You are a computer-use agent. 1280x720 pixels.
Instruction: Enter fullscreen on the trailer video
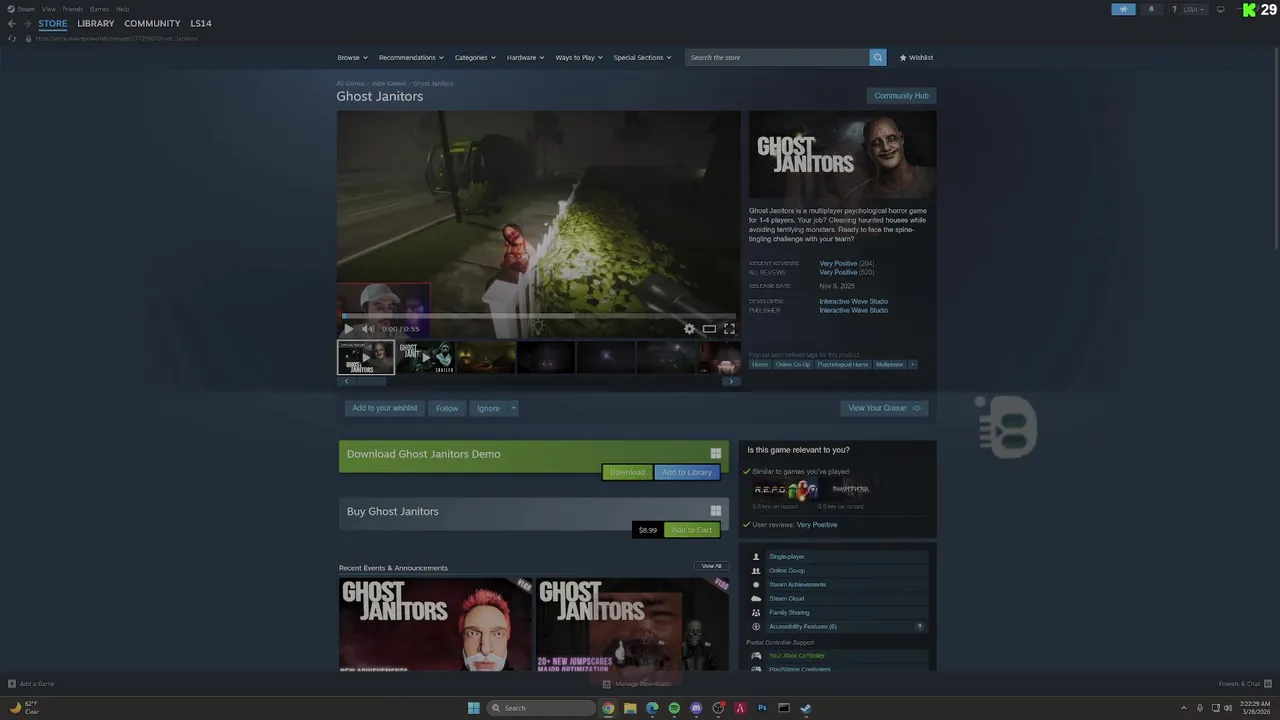point(729,329)
